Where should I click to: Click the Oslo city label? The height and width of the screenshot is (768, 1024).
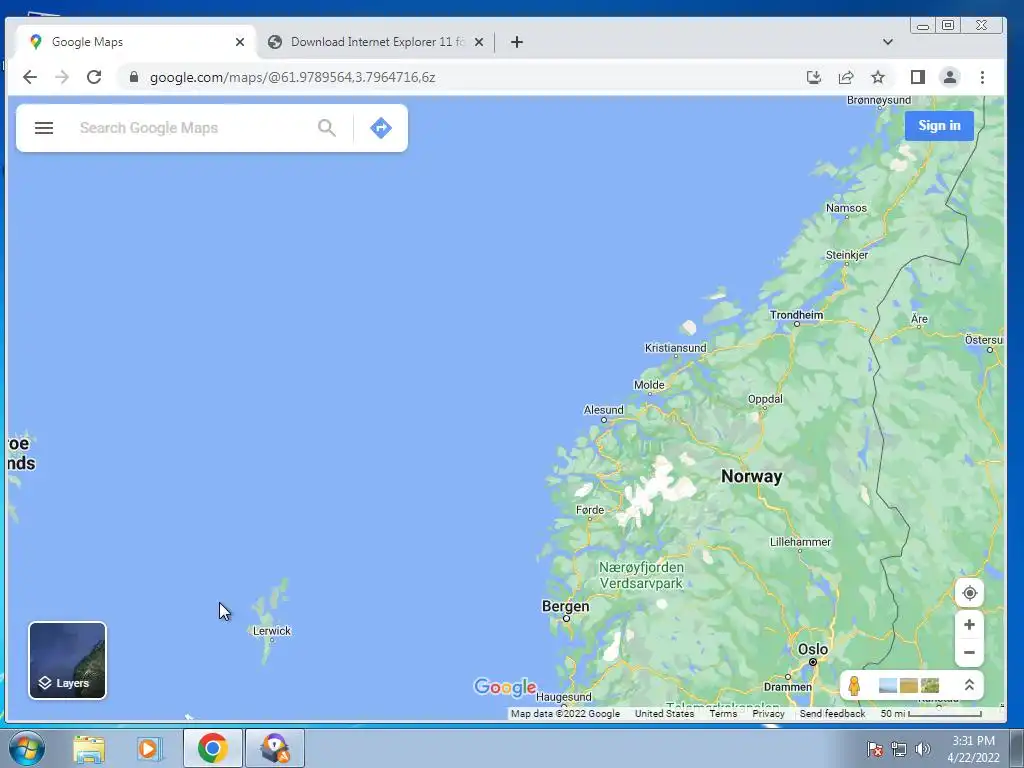(812, 650)
